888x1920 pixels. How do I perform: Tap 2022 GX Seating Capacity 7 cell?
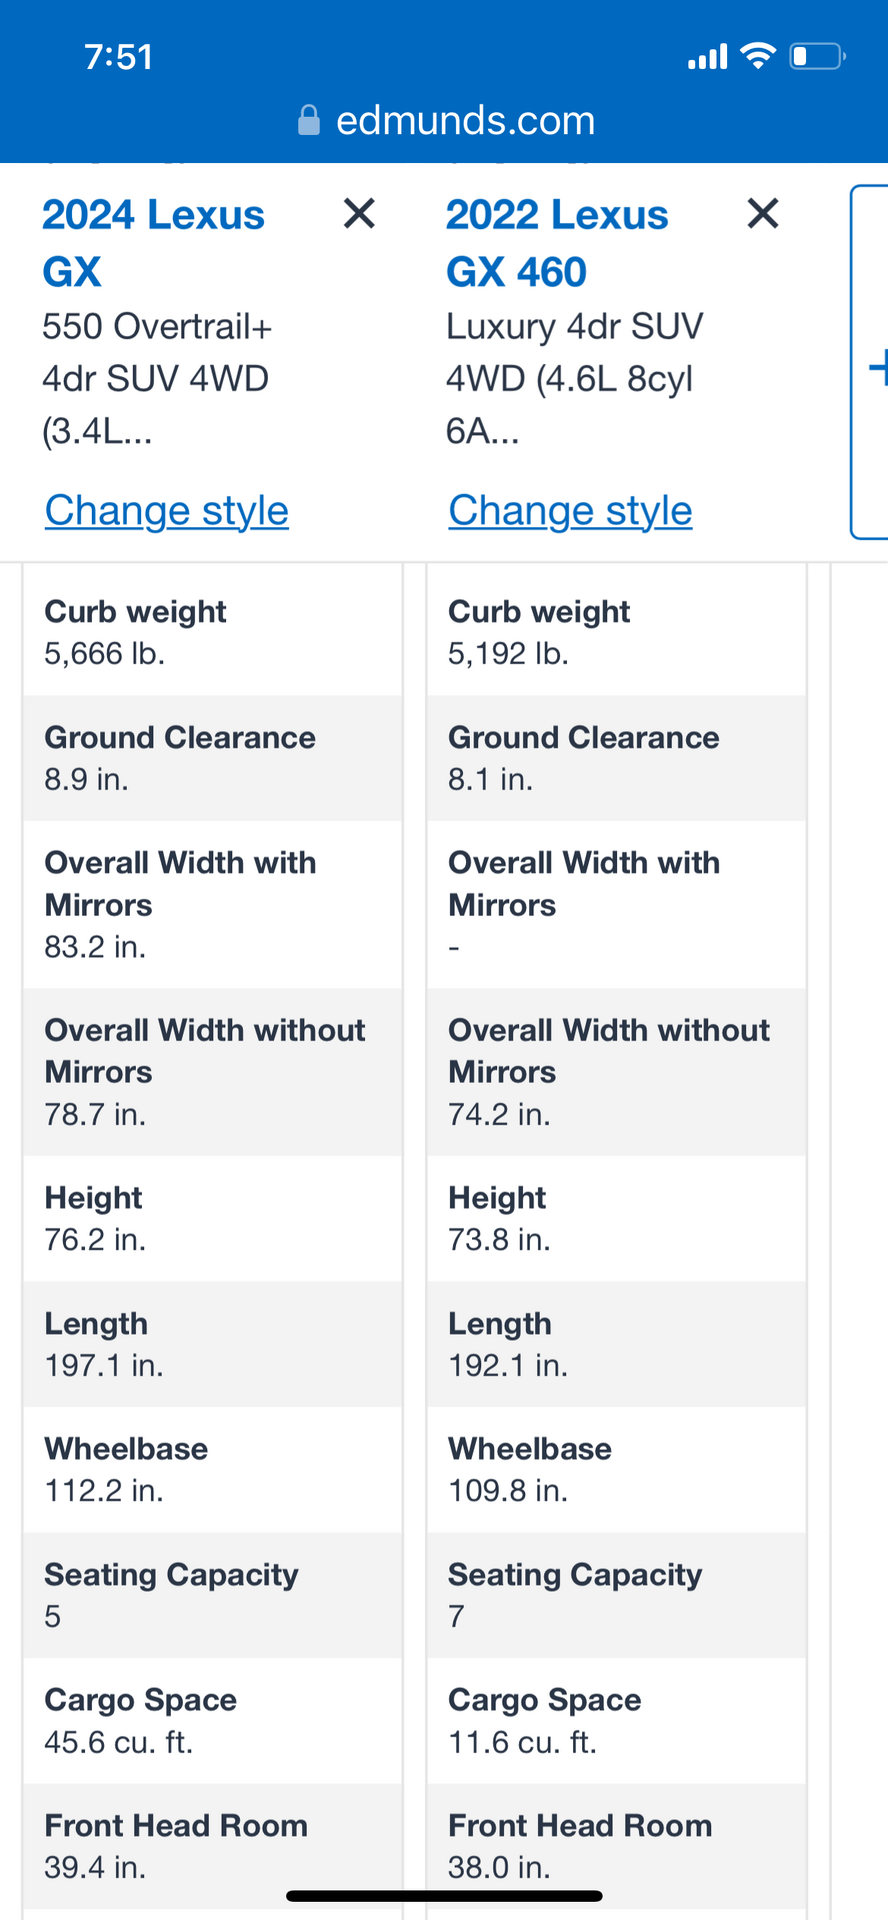616,1595
